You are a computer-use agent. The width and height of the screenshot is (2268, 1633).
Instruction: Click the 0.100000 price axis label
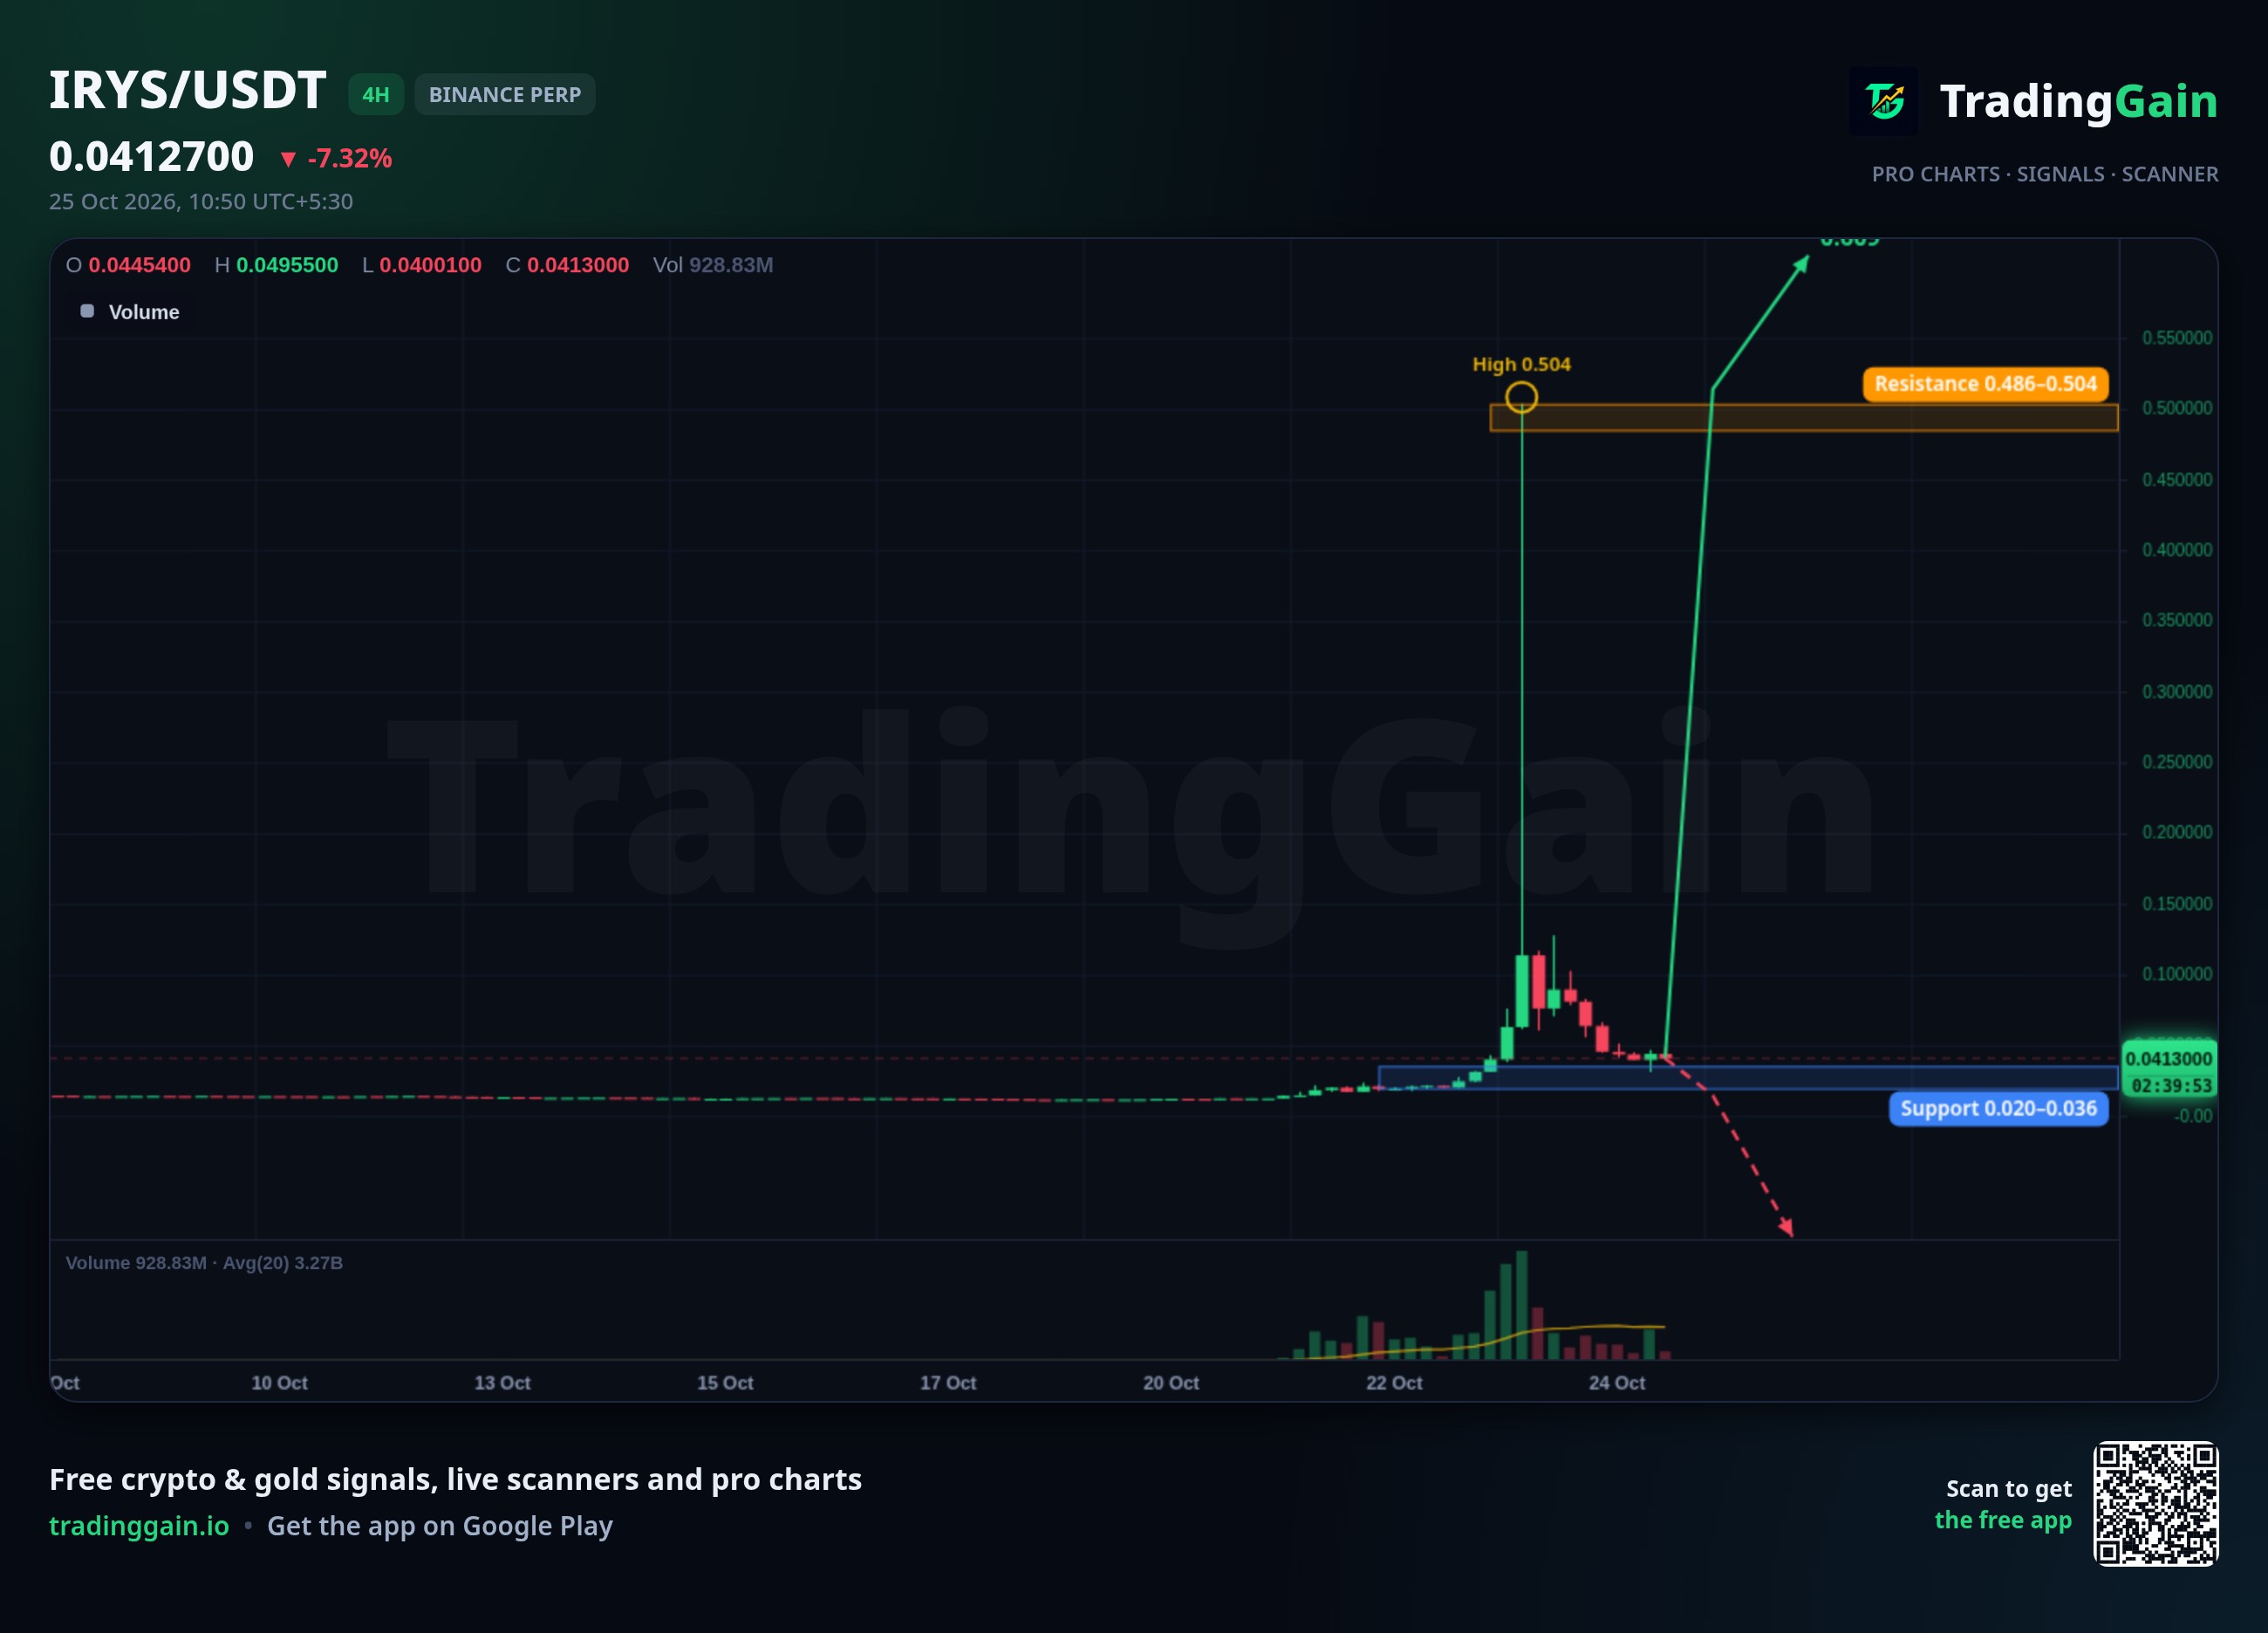pos(2177,974)
